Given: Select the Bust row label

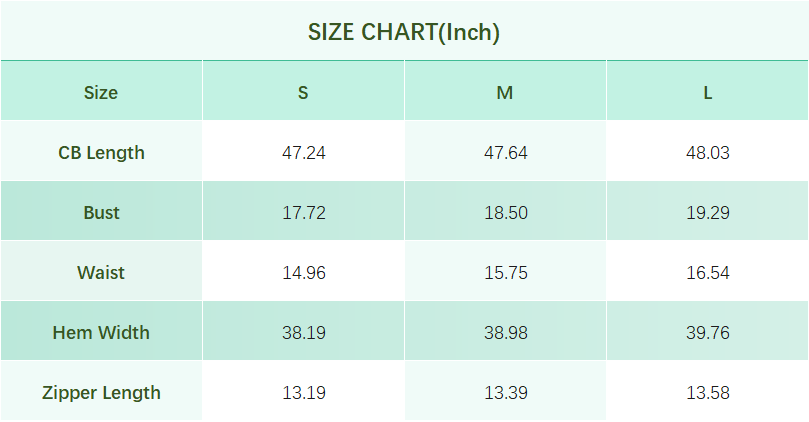Looking at the screenshot, I should point(101,213).
